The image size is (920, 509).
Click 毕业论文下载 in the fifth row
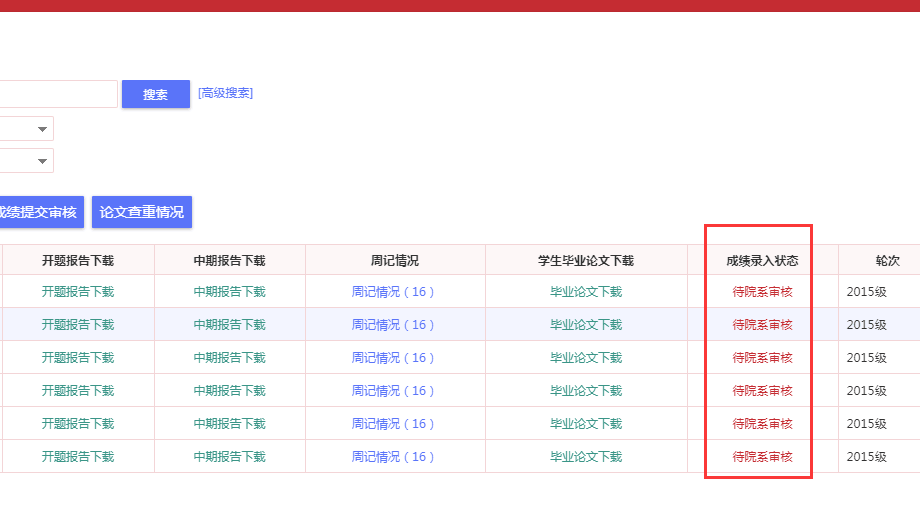[586, 424]
